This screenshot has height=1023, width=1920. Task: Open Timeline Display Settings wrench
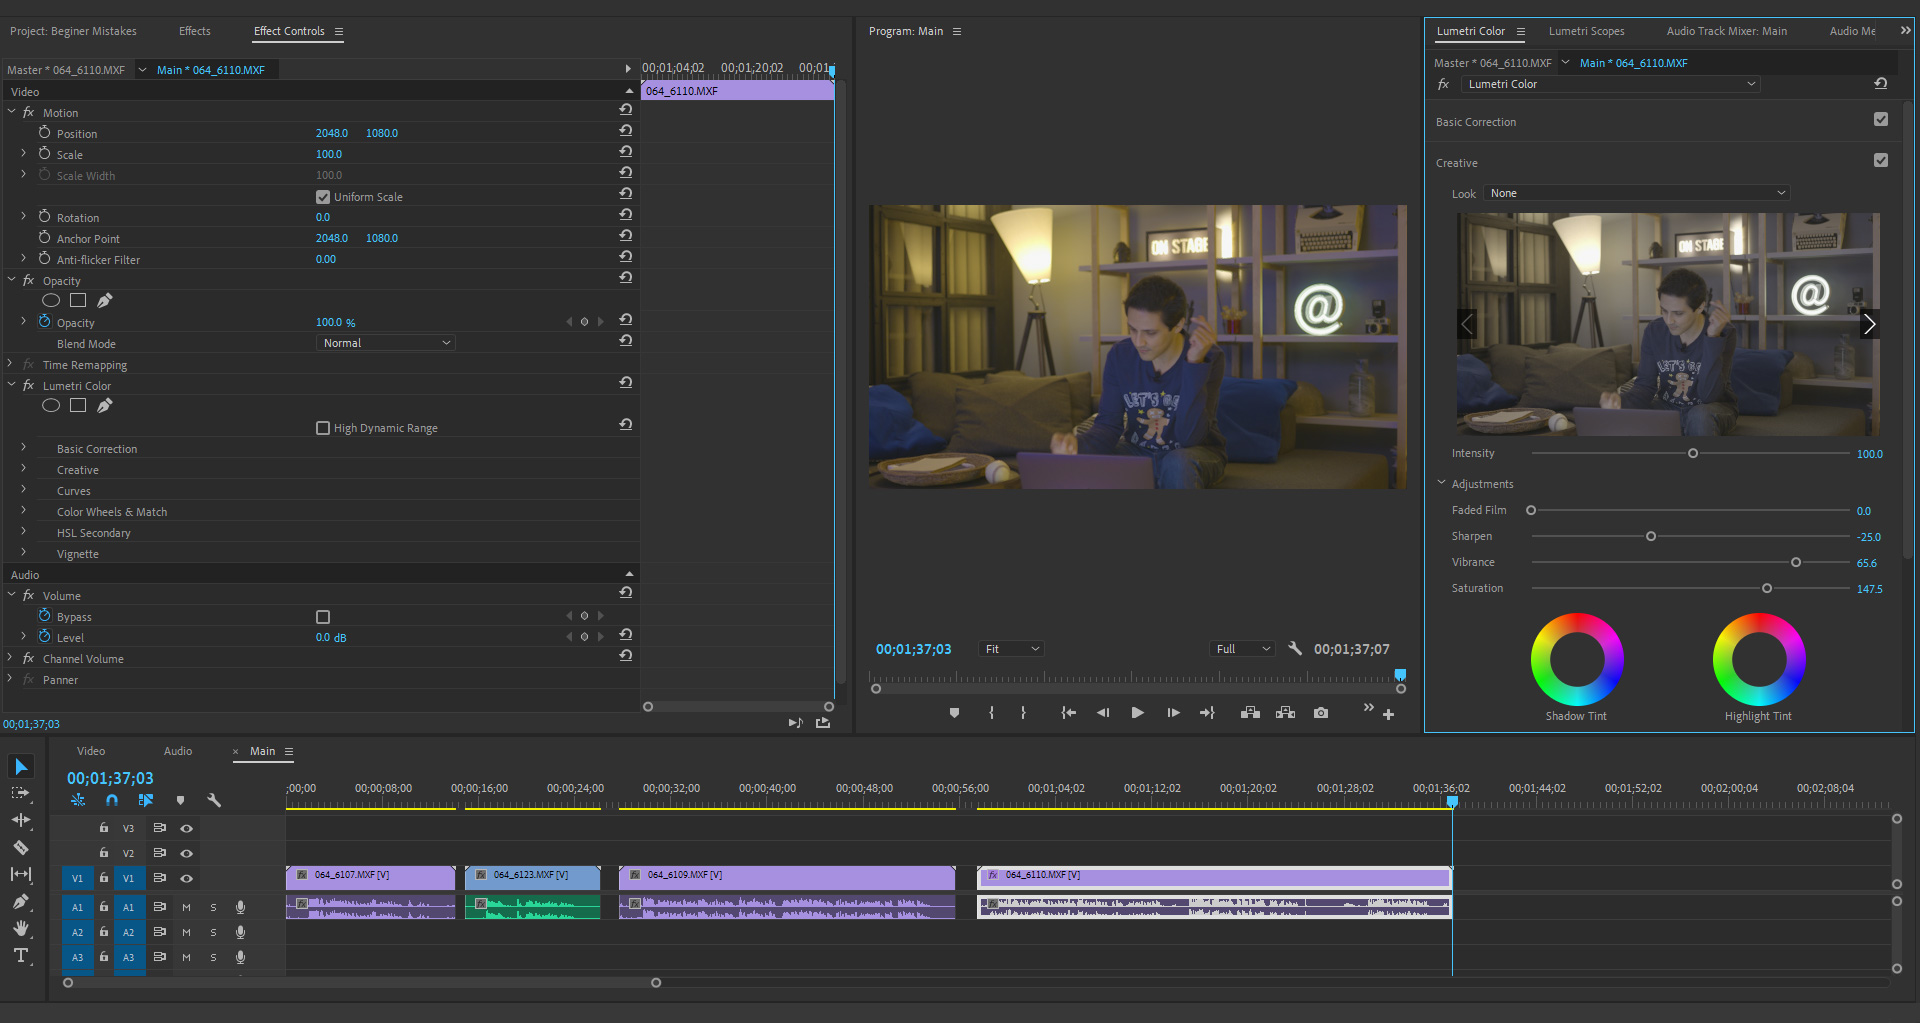213,800
